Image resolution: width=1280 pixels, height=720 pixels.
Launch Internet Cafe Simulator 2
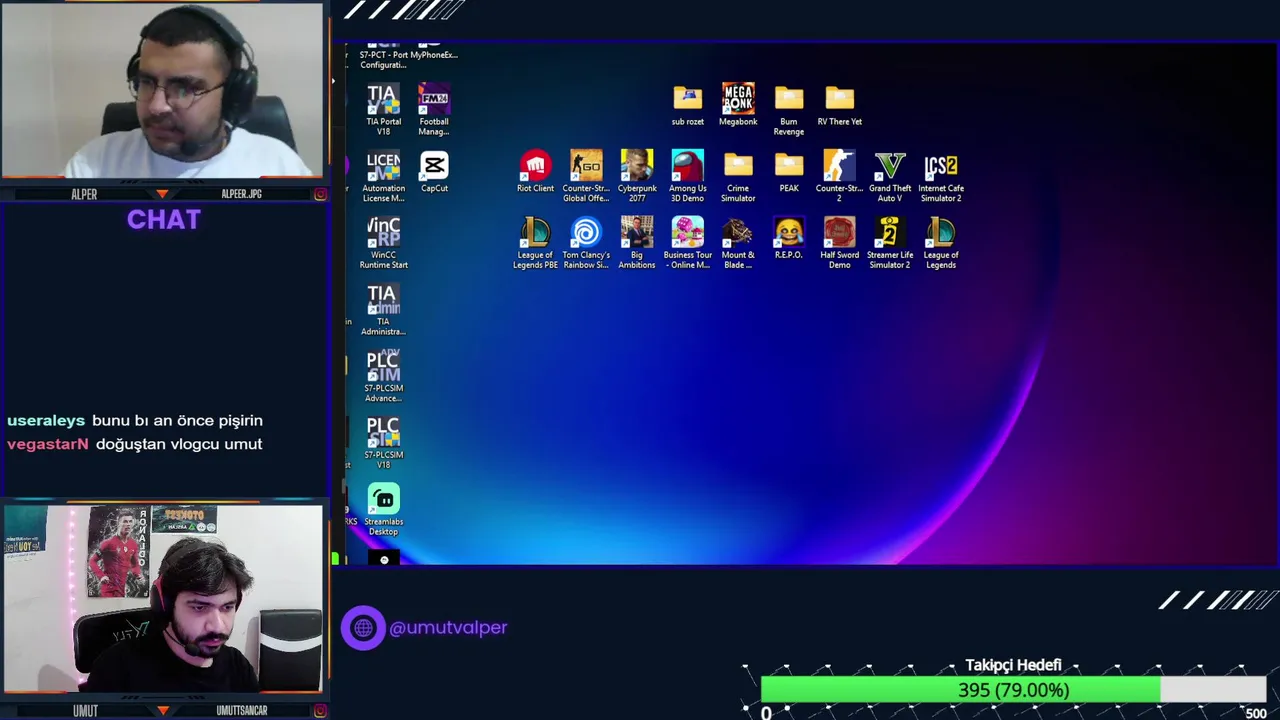[x=941, y=177]
